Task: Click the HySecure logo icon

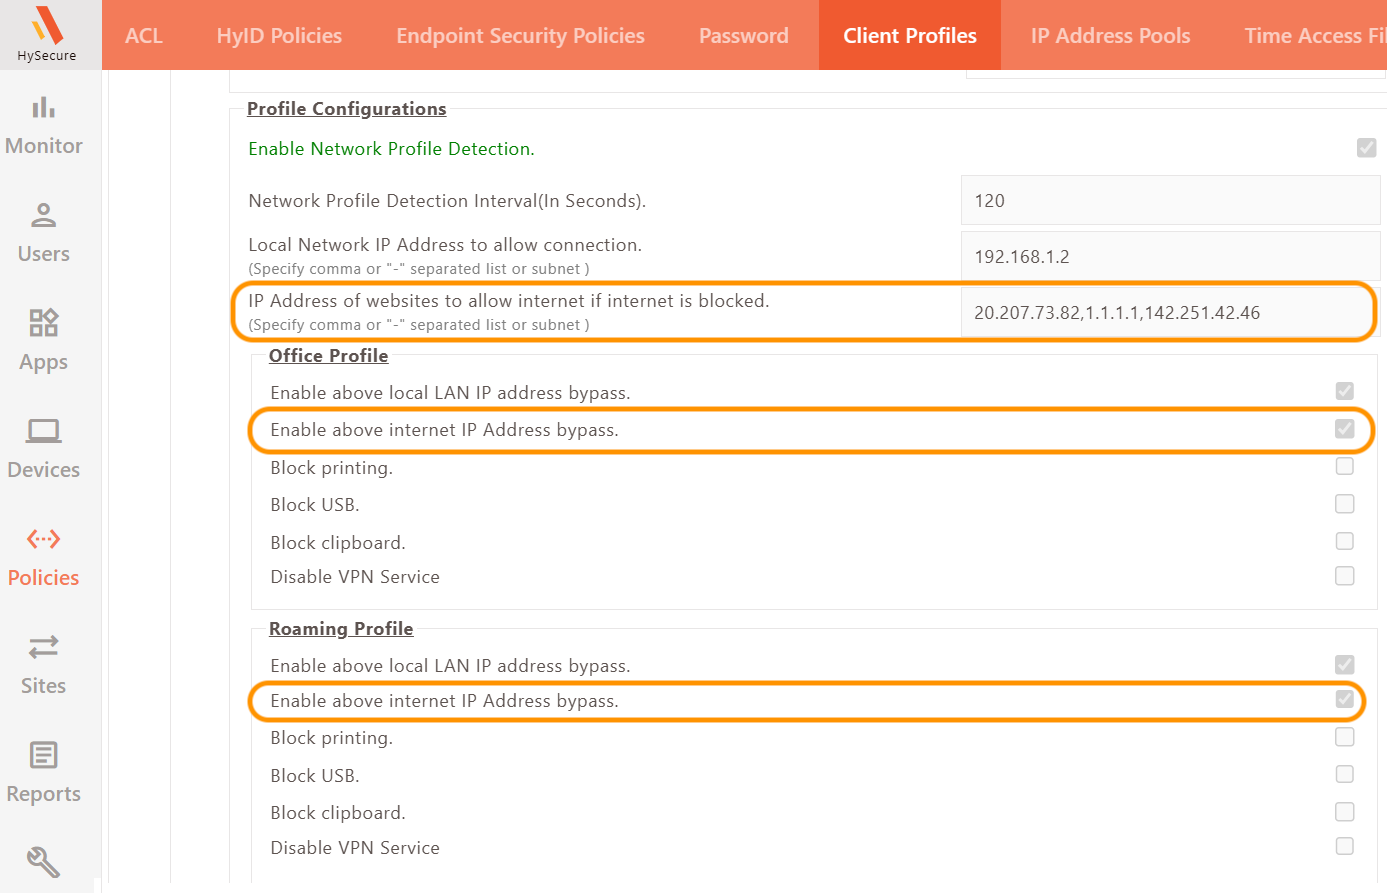Action: 47,26
